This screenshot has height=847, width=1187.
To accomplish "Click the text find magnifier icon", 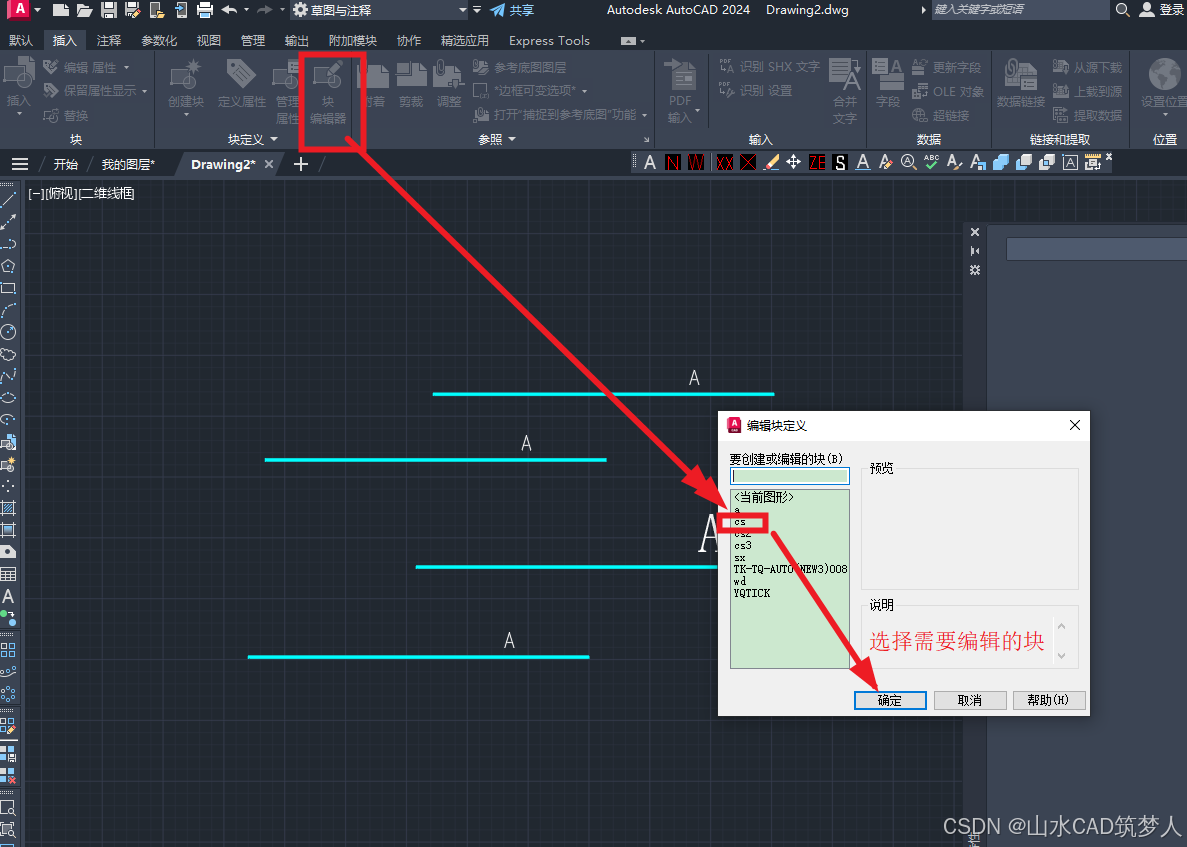I will (908, 162).
